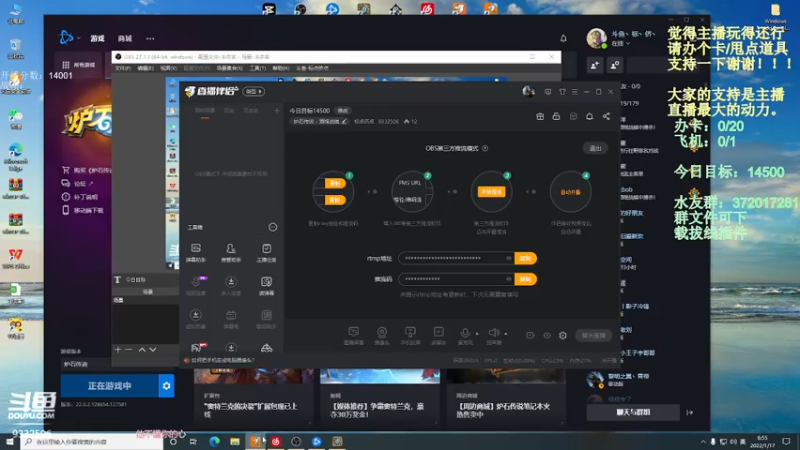Screen dimensions: 800x450
Task: Click the 正在游戏中 button in Battle.net
Action: point(109,386)
